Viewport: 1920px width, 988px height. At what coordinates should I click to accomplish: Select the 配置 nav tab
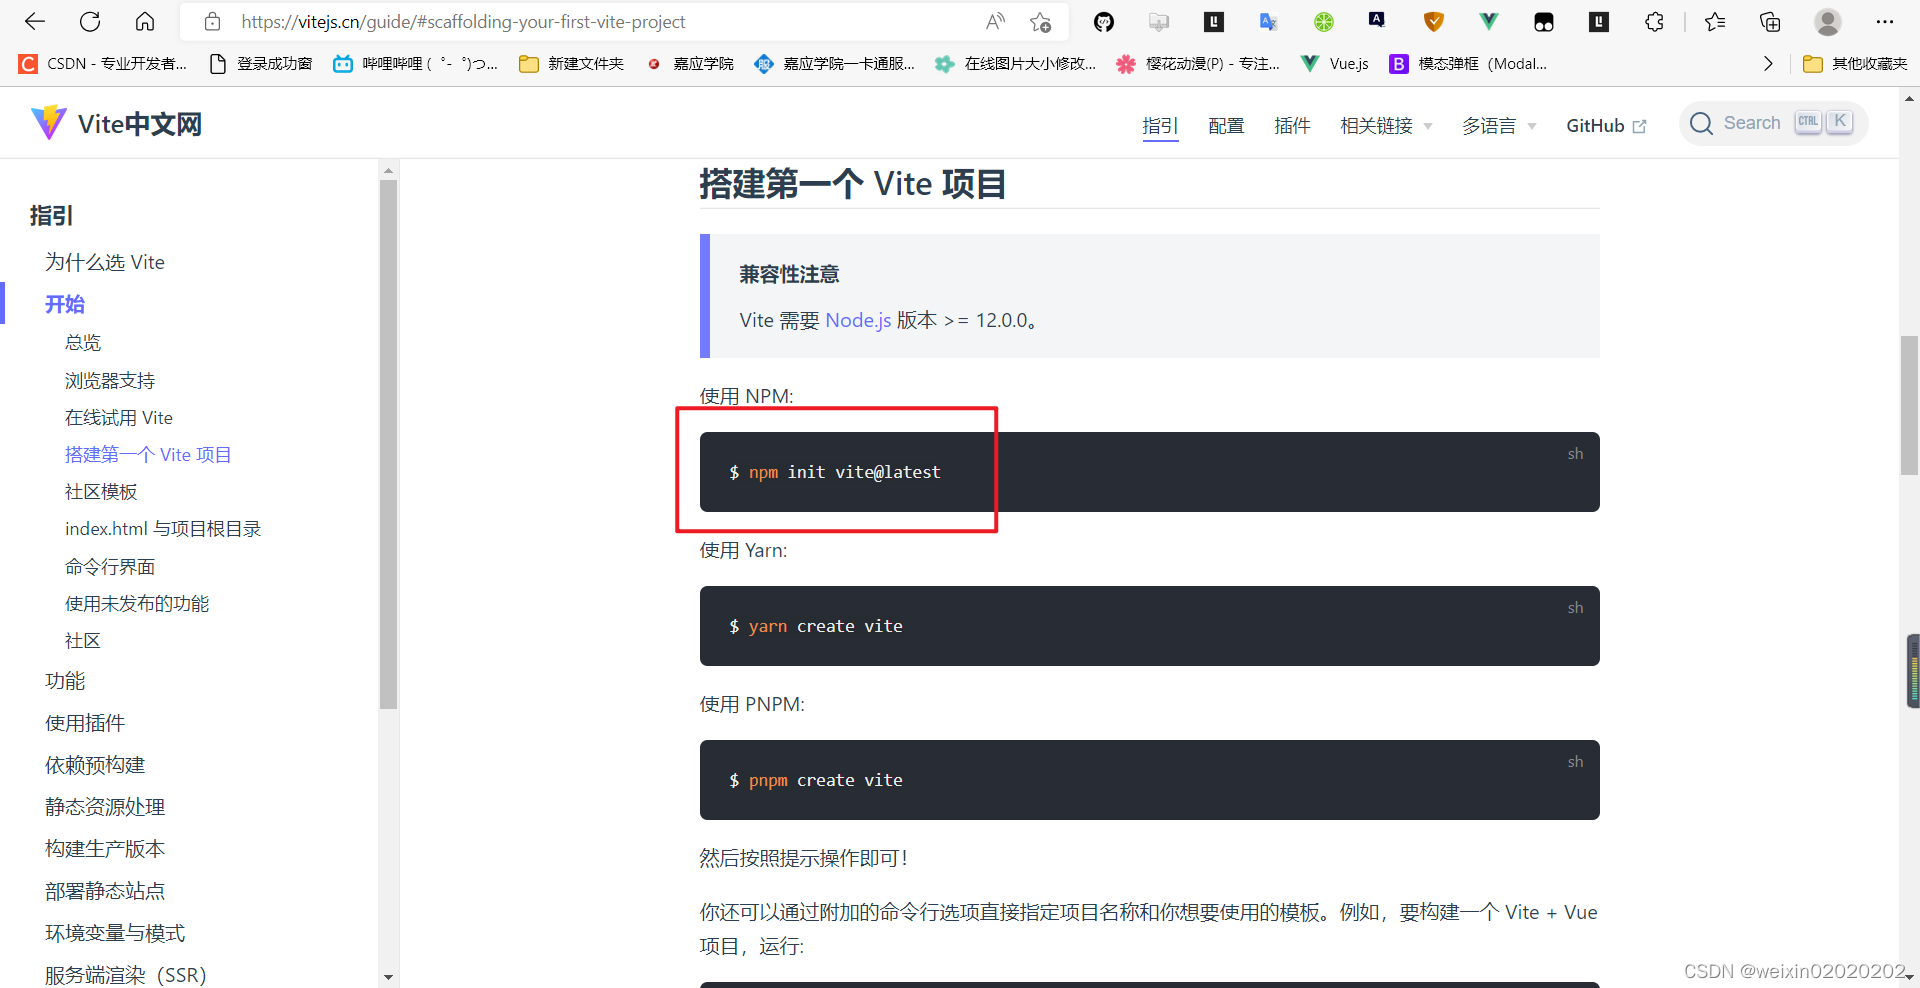(1226, 126)
